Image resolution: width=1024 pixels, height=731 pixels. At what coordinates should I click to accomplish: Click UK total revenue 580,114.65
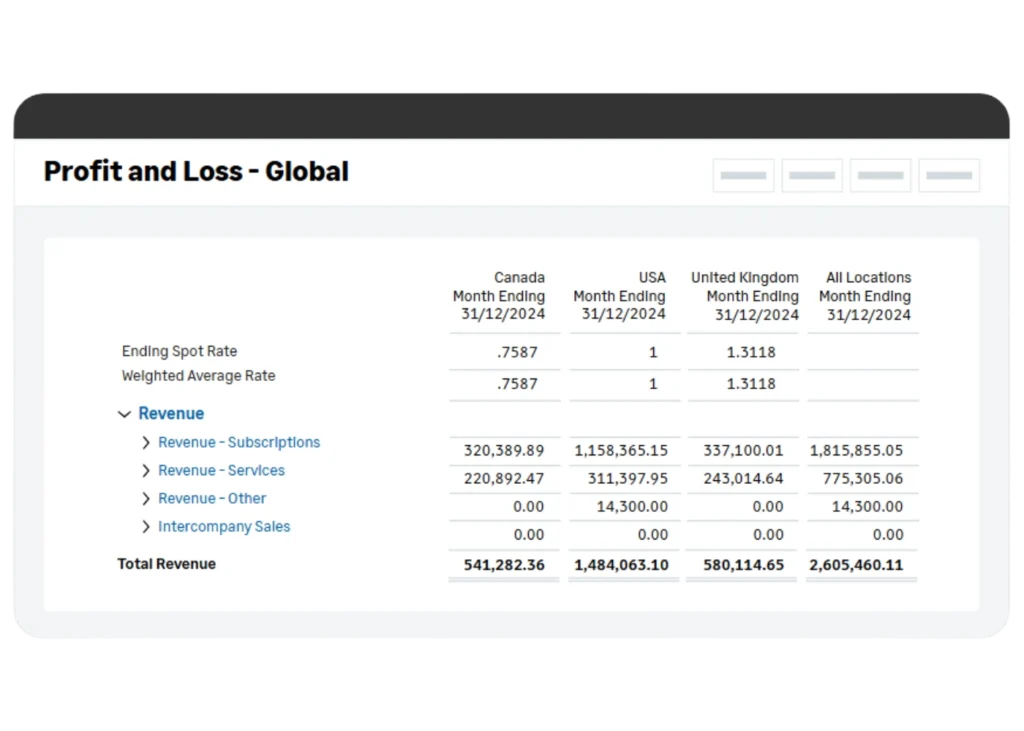click(743, 565)
